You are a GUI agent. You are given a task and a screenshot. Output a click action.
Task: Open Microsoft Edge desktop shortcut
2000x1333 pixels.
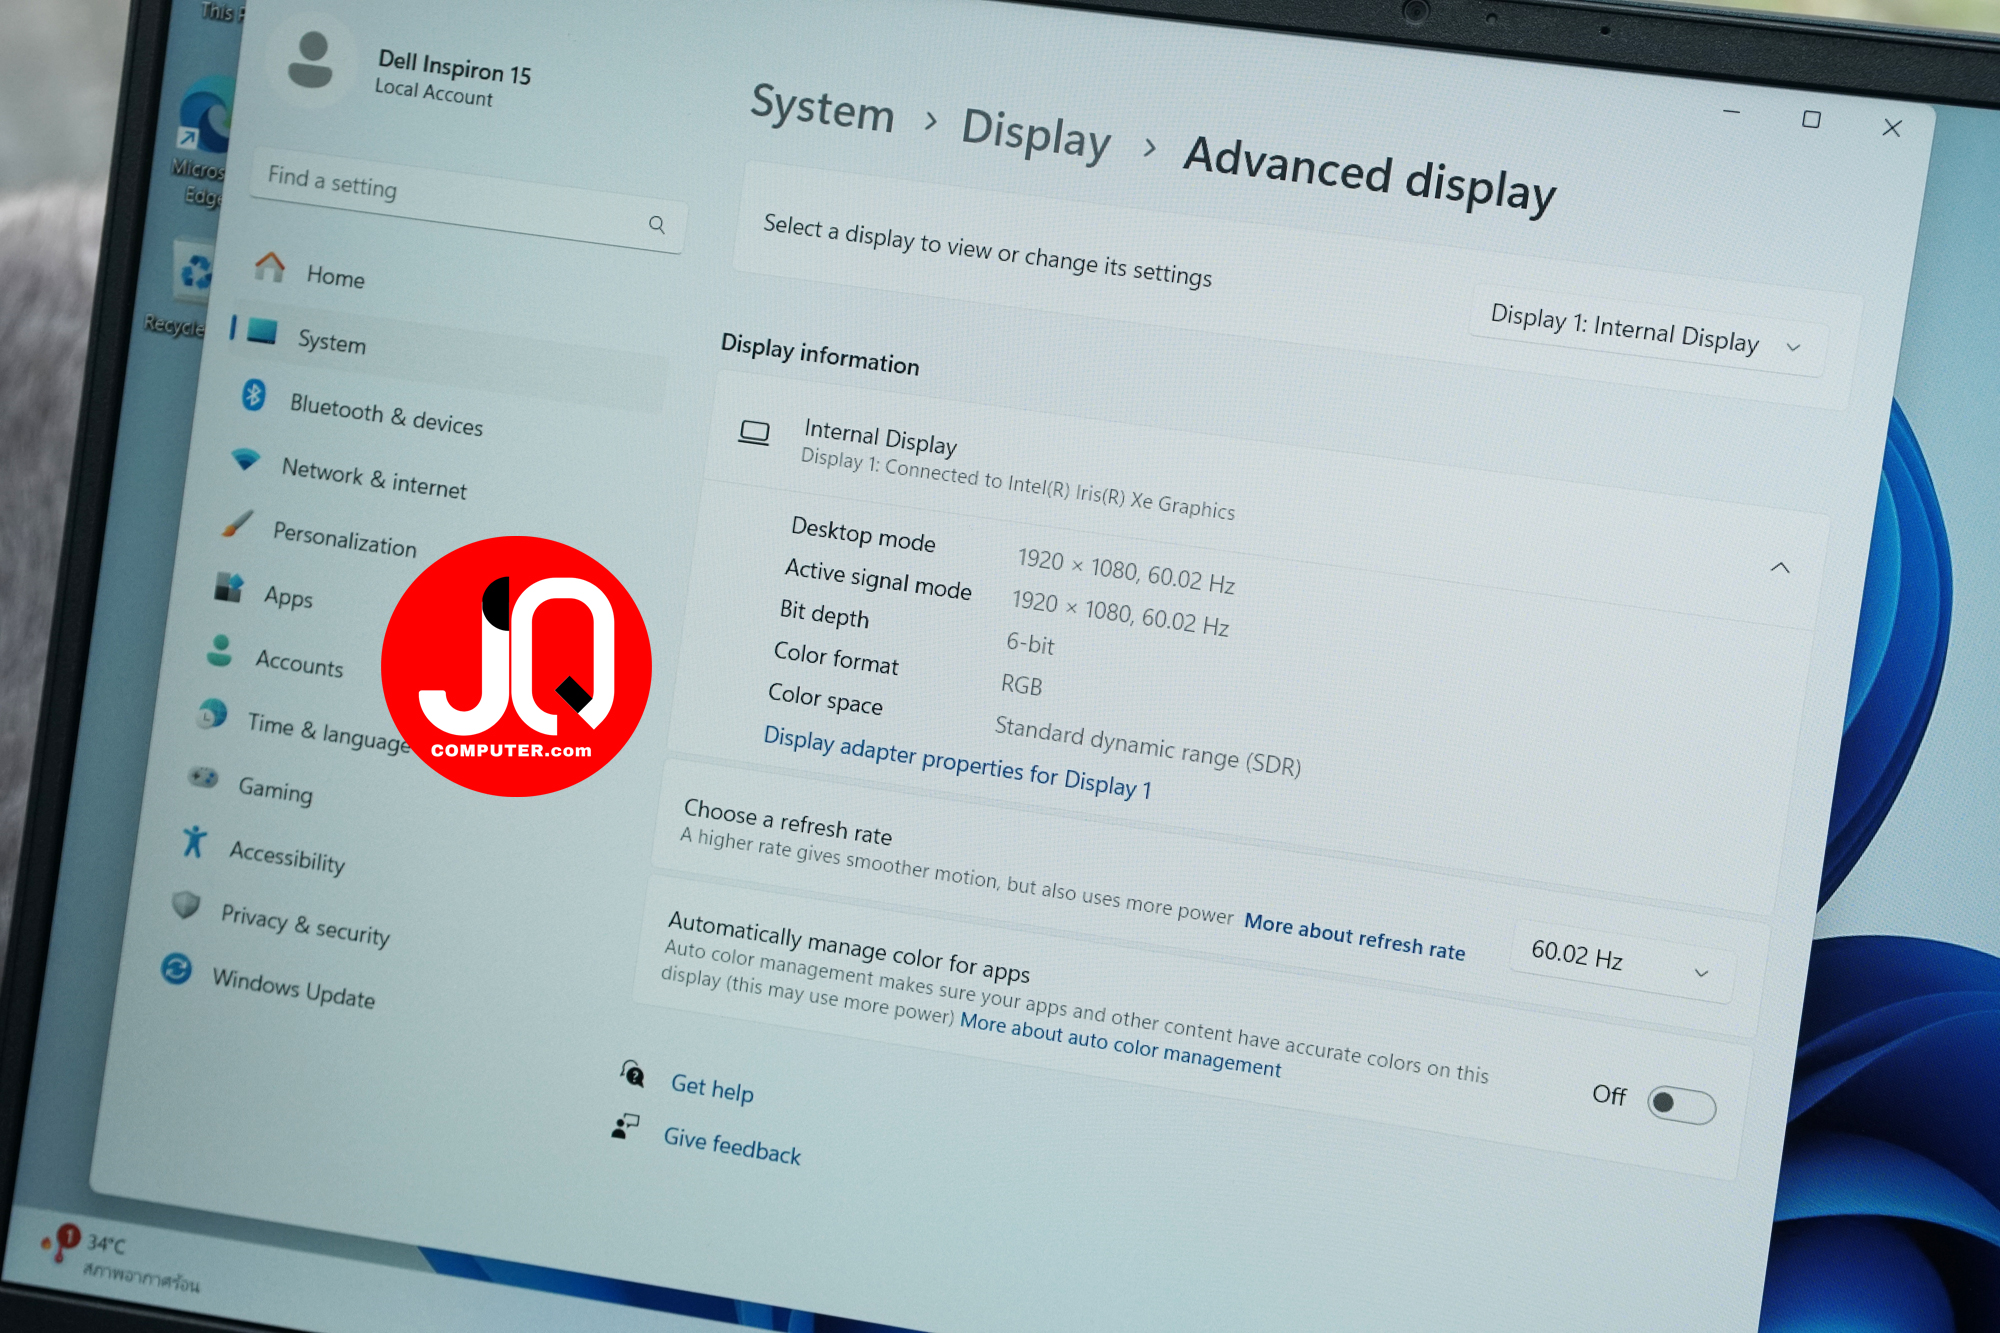205,140
